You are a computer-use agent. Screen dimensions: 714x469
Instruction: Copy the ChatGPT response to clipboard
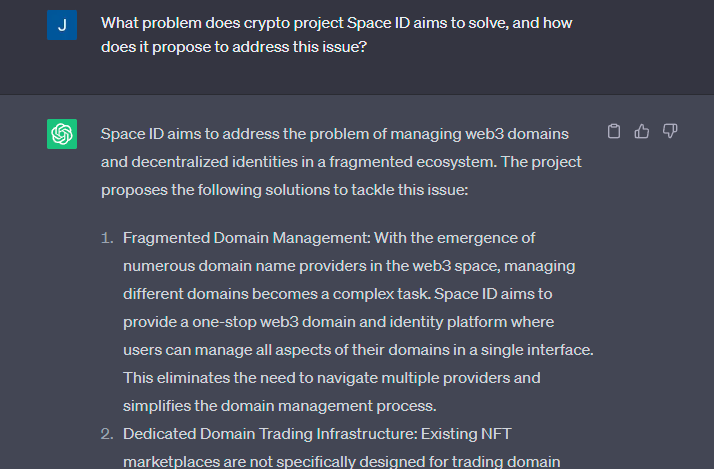coord(614,131)
